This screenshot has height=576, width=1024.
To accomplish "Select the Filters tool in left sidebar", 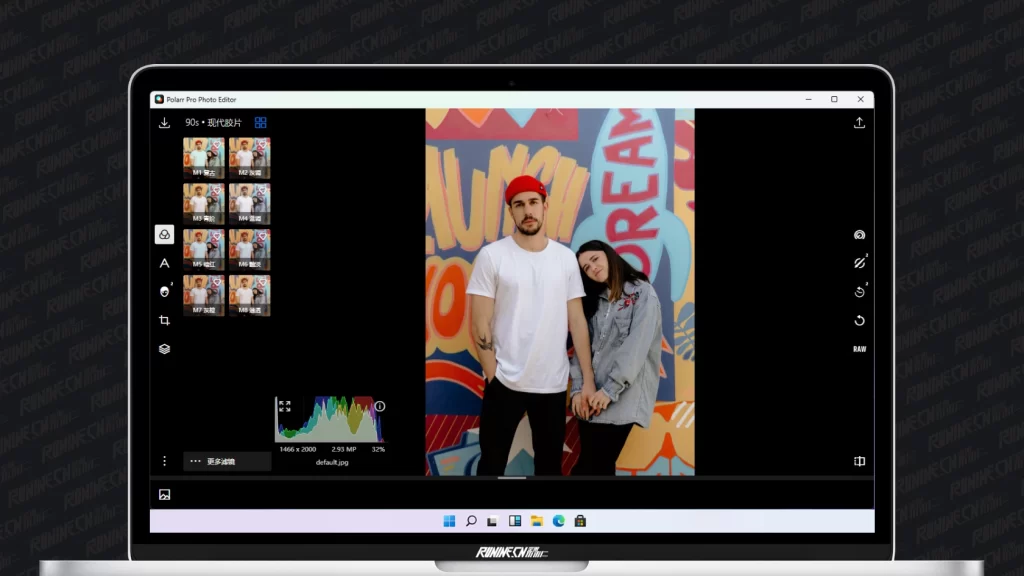I will pyautogui.click(x=164, y=234).
